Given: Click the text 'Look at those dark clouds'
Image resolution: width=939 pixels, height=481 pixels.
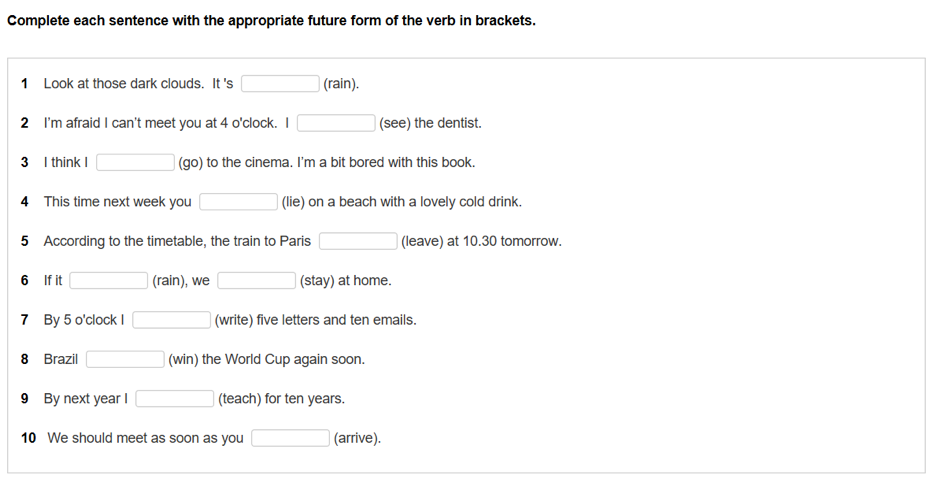Looking at the screenshot, I should coord(123,84).
